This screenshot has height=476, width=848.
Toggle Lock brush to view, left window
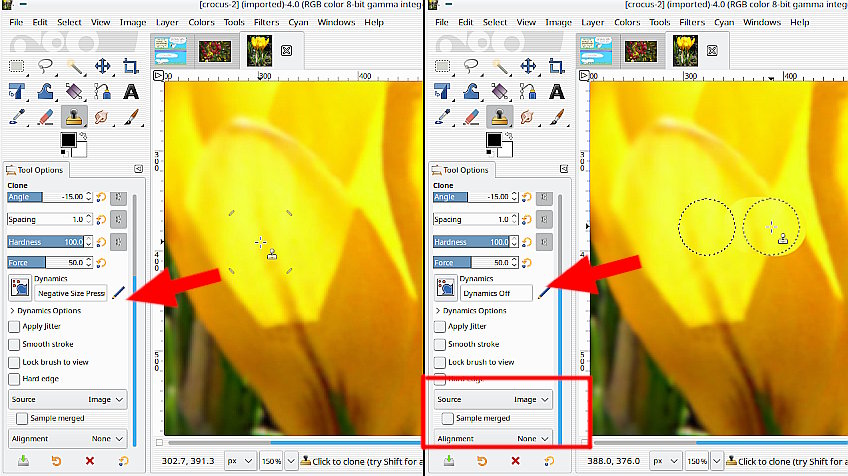(x=14, y=362)
